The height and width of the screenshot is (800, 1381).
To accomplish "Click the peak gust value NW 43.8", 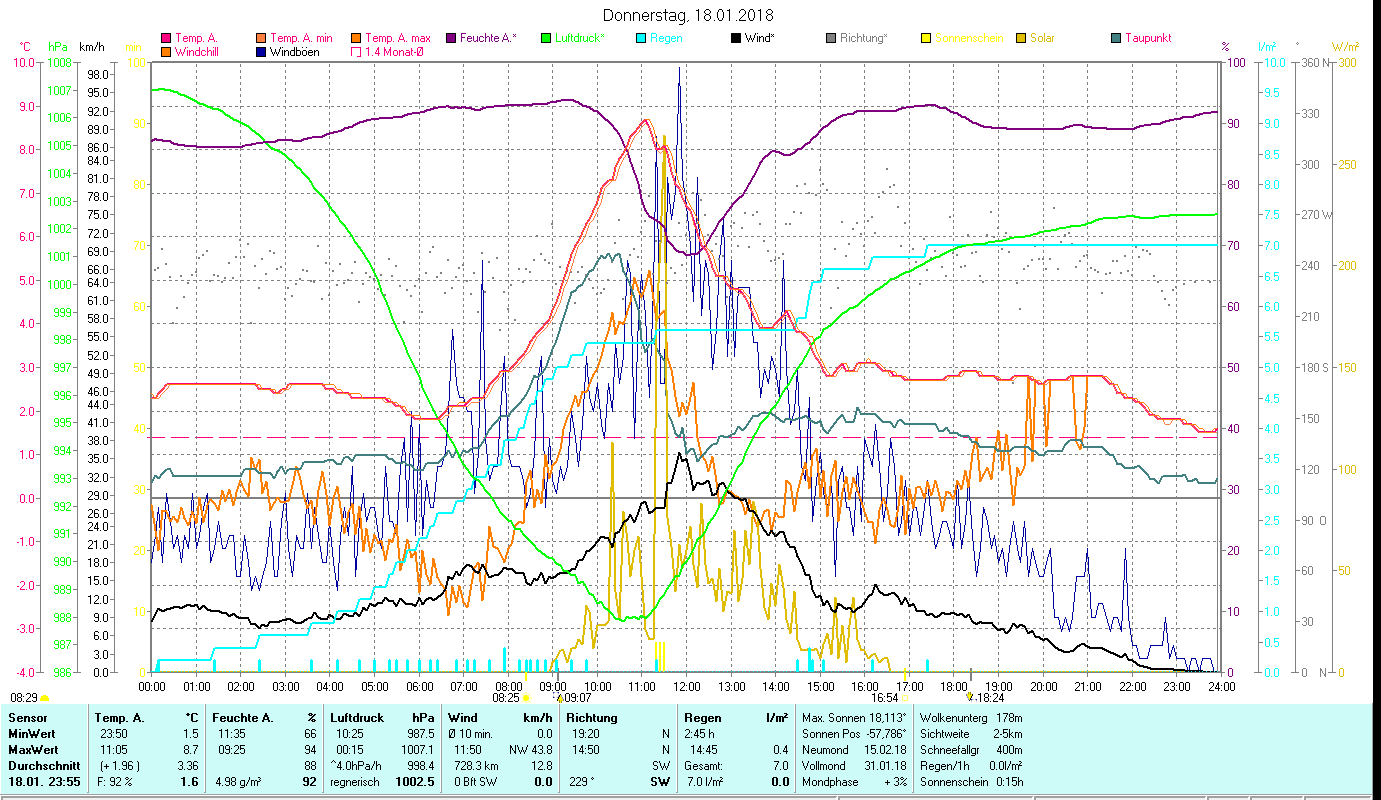I will coord(531,749).
